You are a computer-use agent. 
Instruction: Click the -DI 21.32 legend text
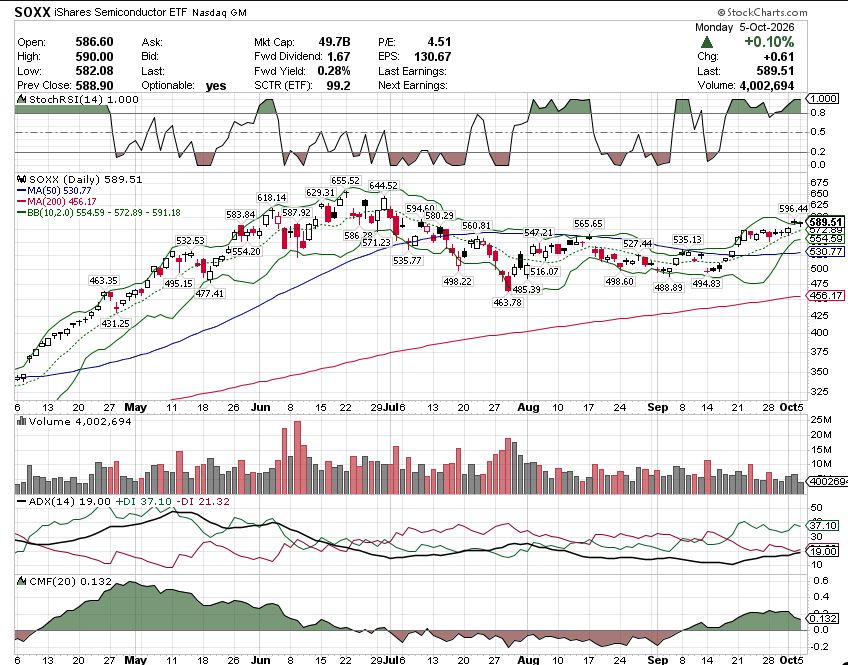coord(202,502)
